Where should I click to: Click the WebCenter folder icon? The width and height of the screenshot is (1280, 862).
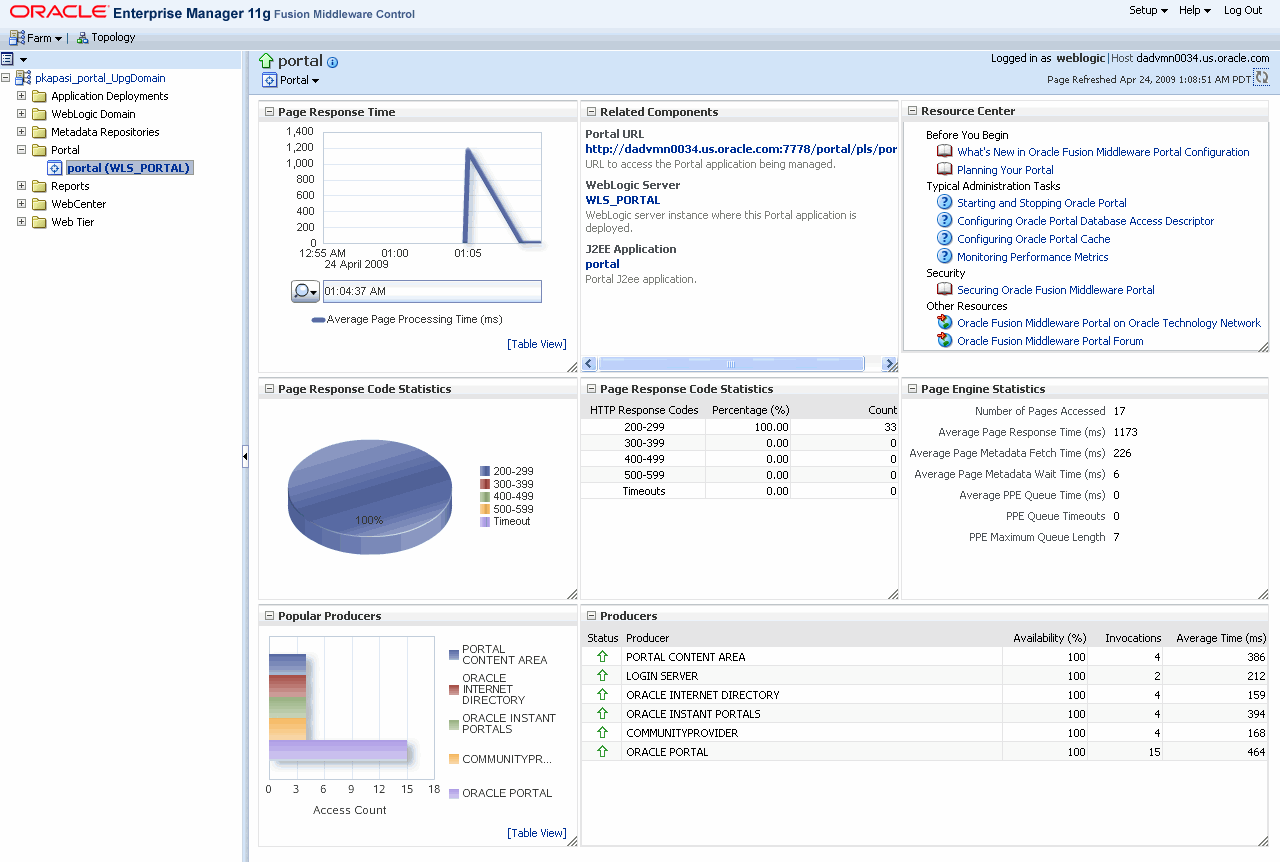point(40,205)
